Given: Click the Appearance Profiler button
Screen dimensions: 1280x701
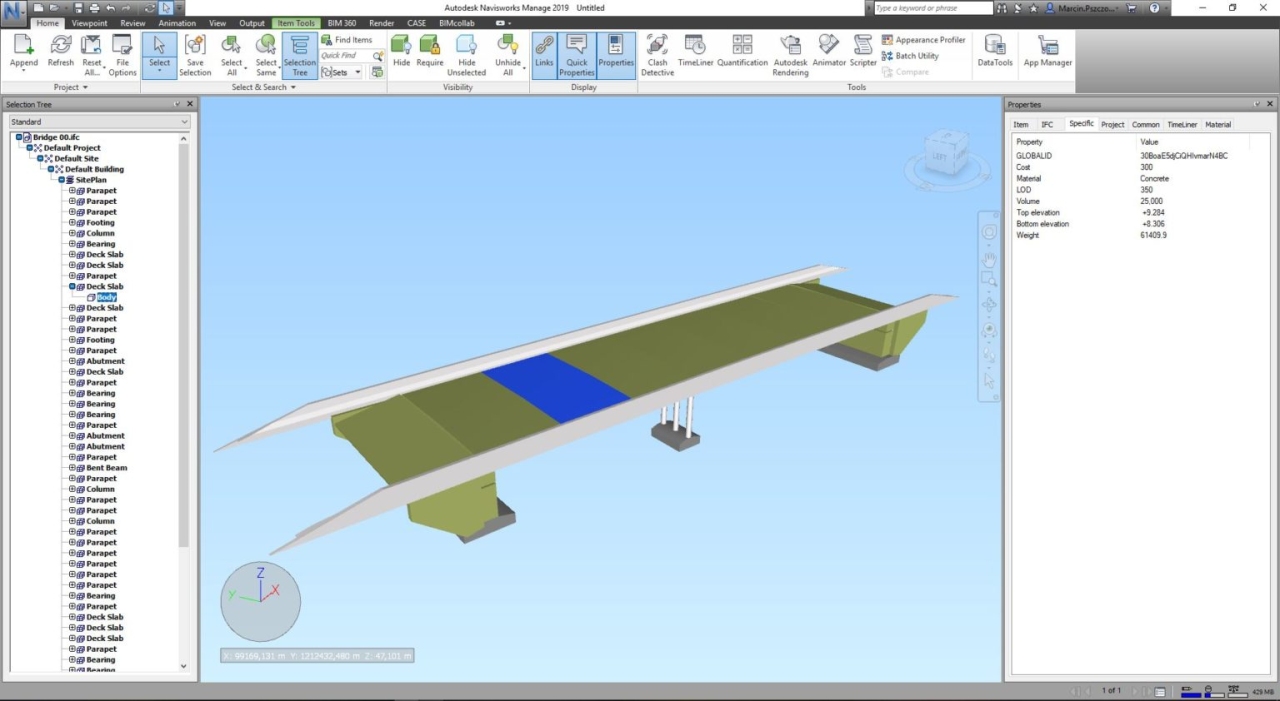Looking at the screenshot, I should tap(923, 40).
